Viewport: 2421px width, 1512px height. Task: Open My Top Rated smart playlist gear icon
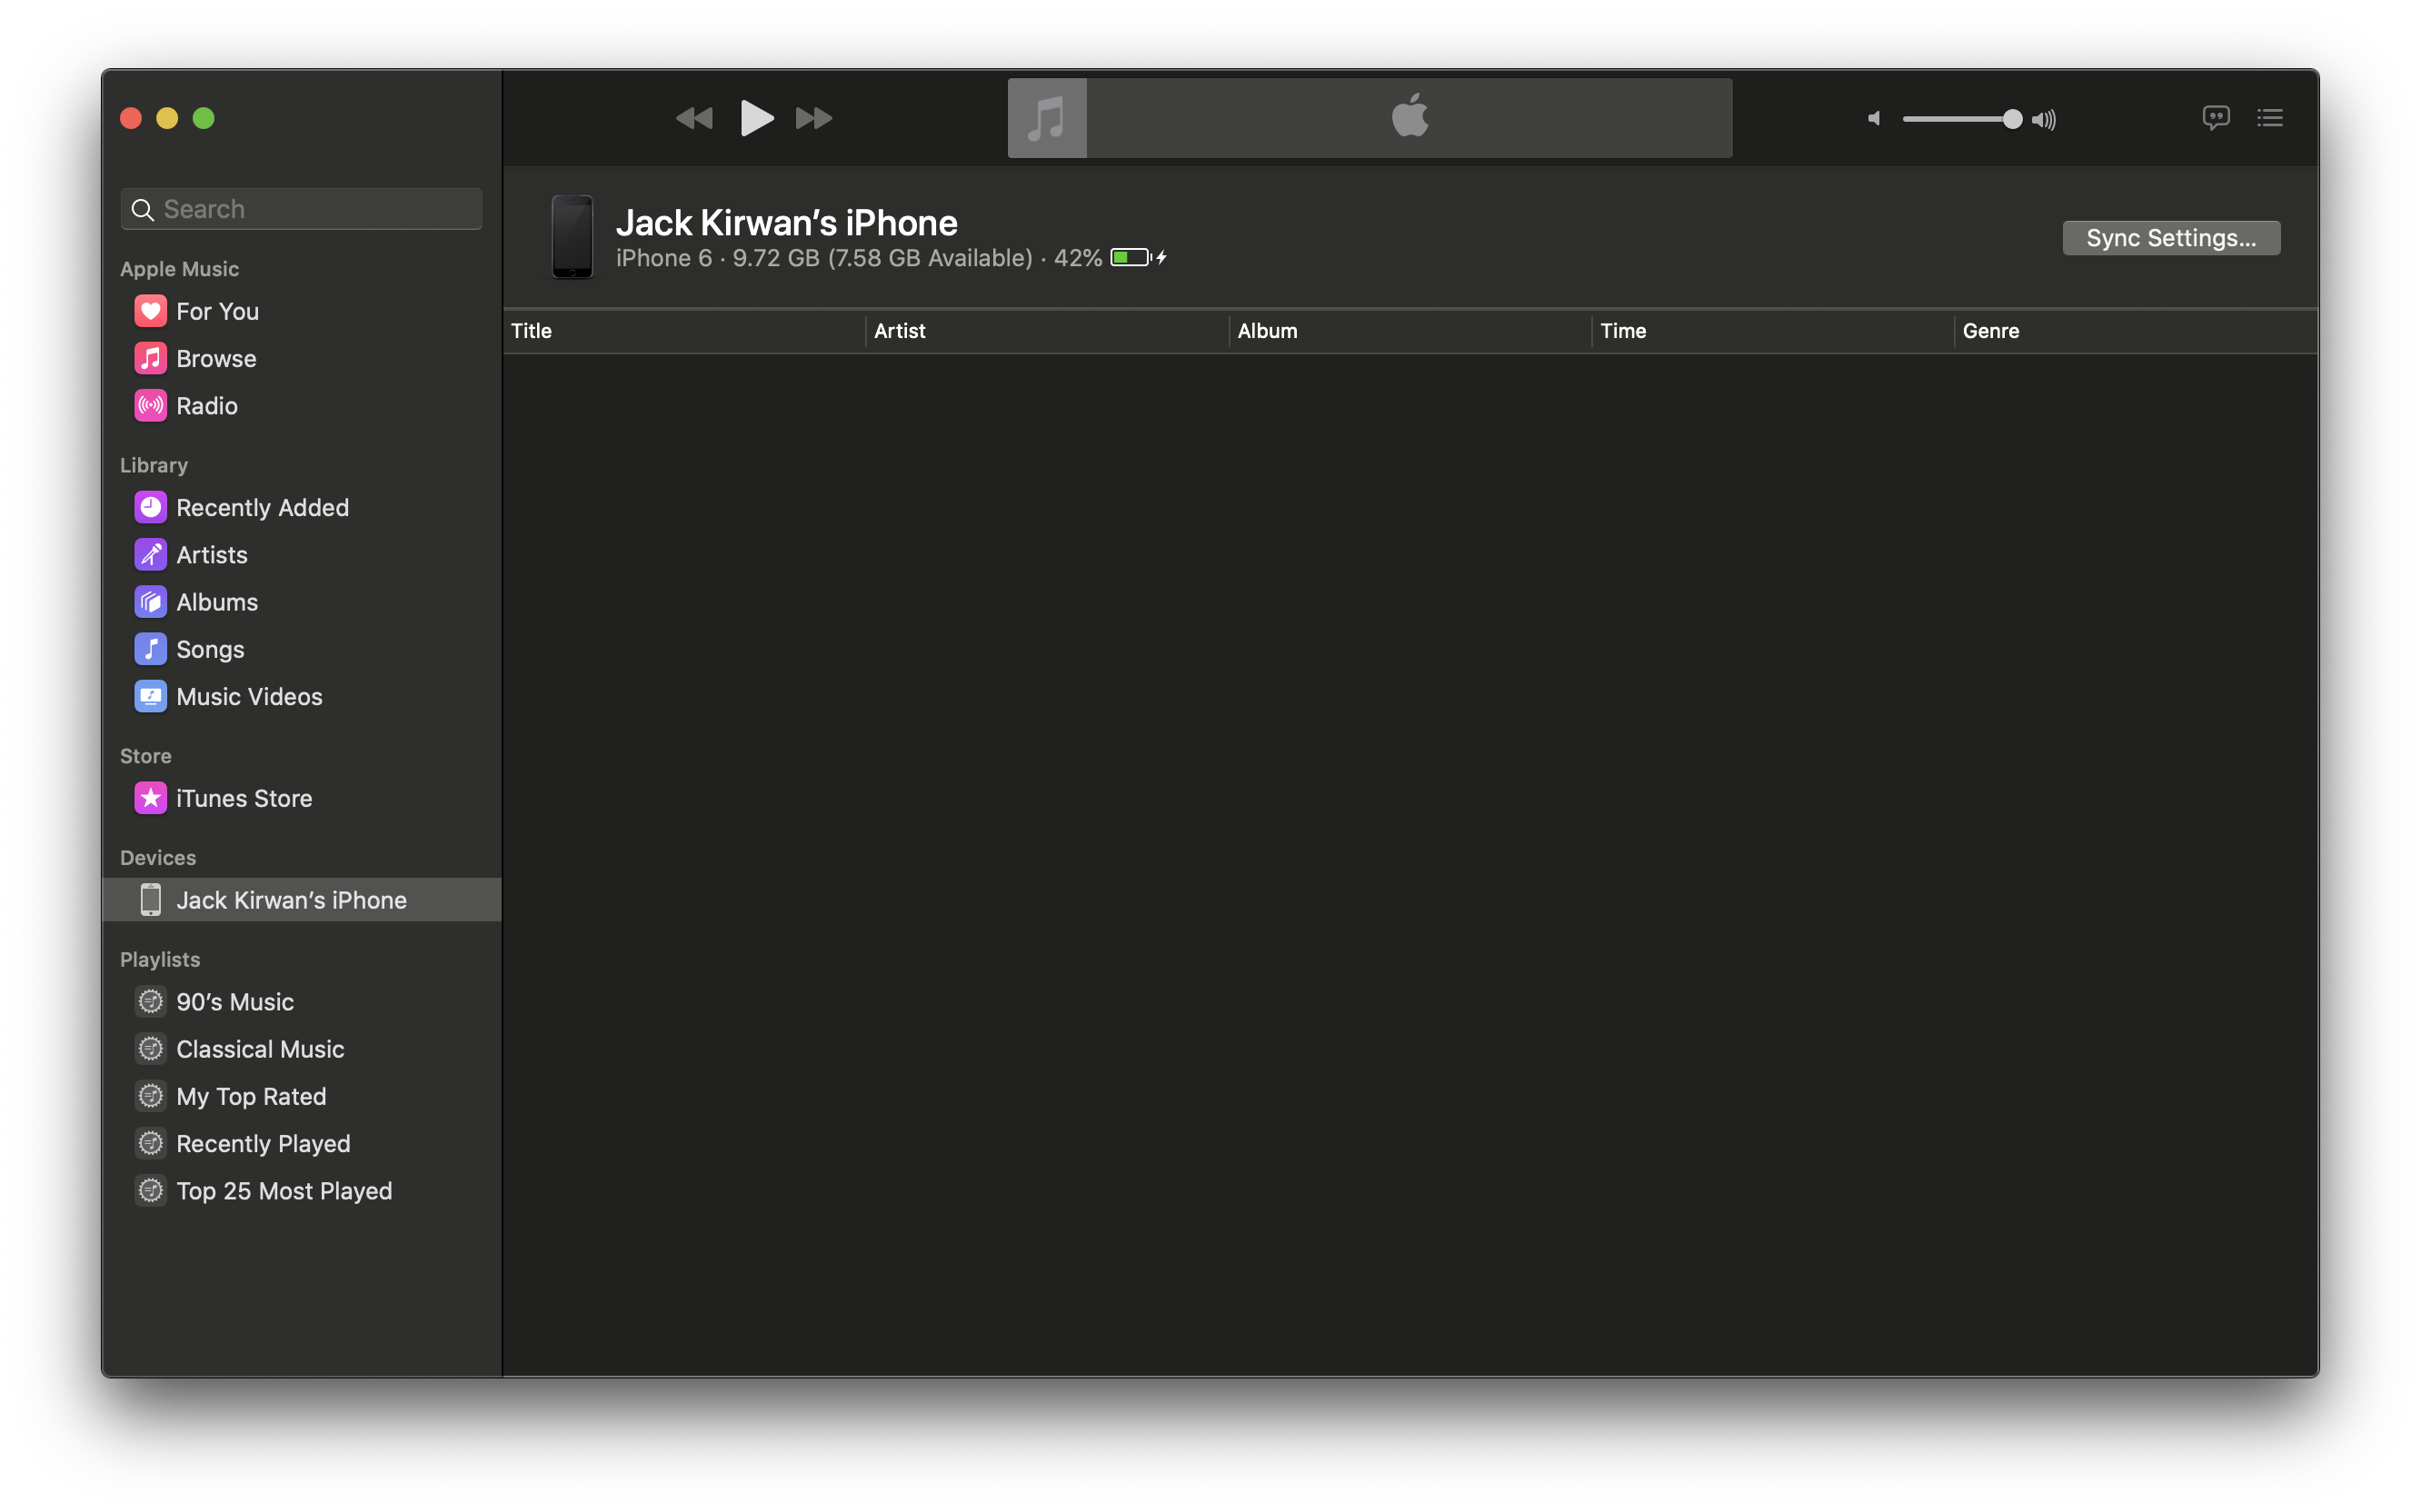[x=150, y=1096]
